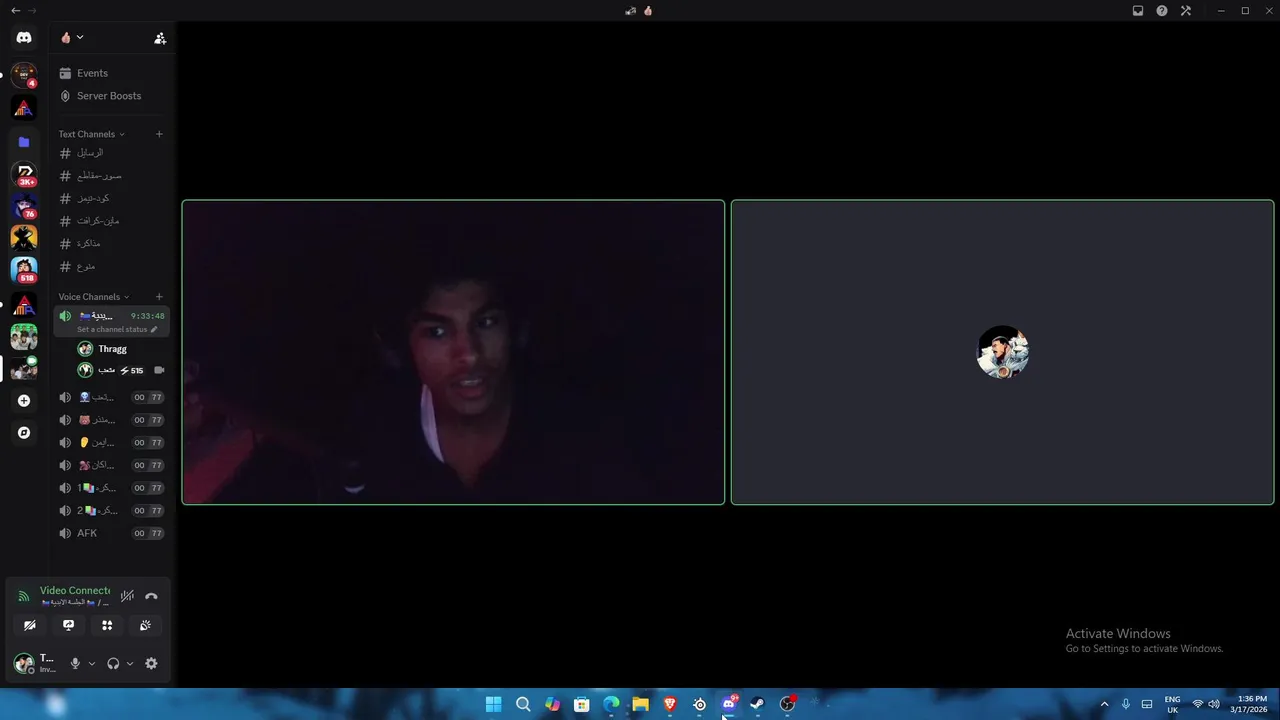Disconnect from voice with hang-up icon
This screenshot has height=720, width=1280.
[151, 596]
